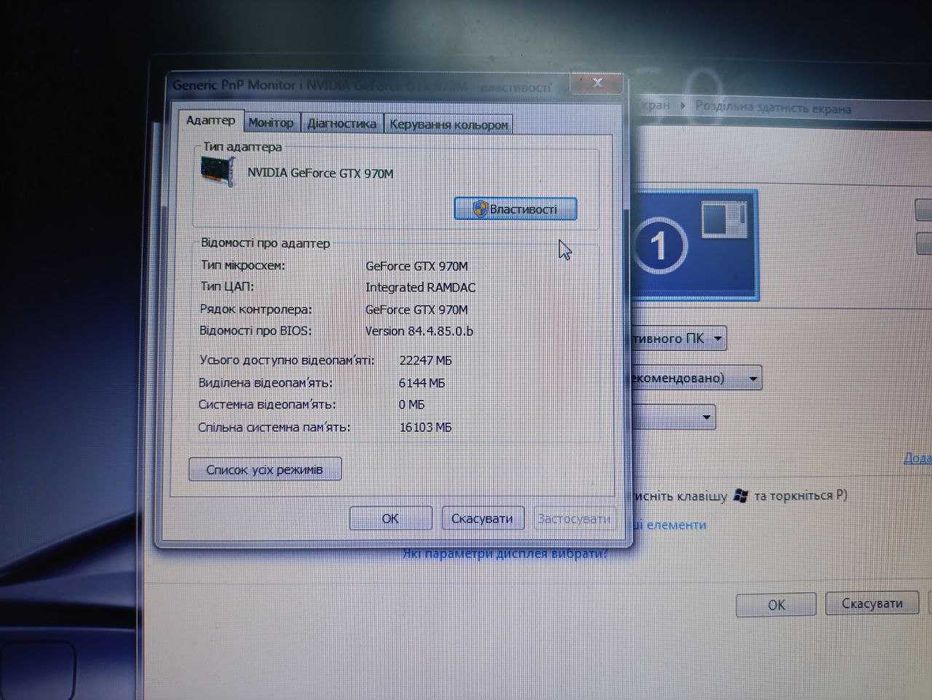This screenshot has height=700, width=932.
Task: Click the label Рядок контролера:
Action: click(256, 310)
